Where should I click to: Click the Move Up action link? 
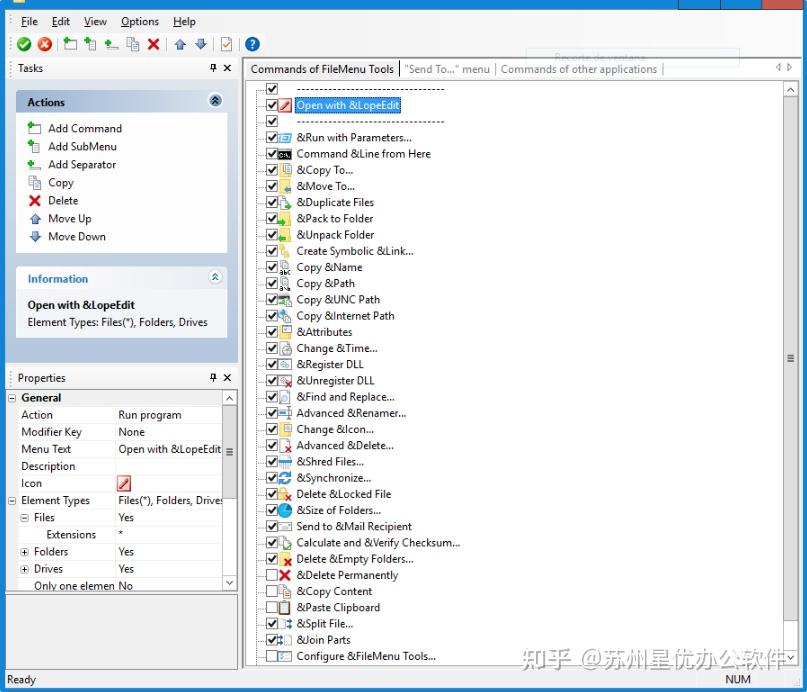60,218
